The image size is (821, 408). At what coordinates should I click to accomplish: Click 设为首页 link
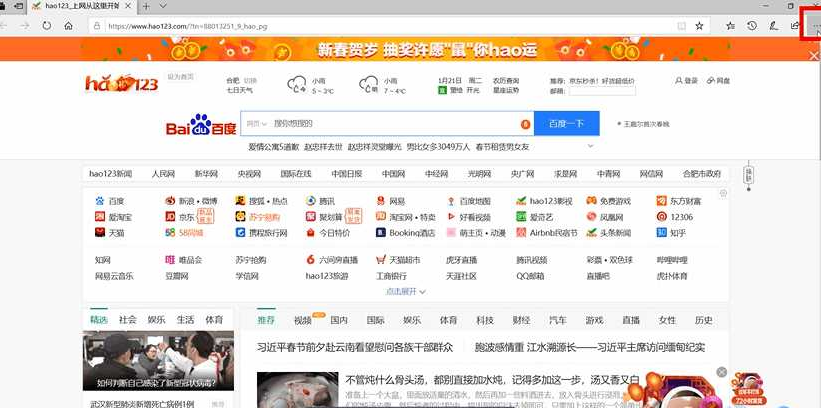tap(180, 76)
